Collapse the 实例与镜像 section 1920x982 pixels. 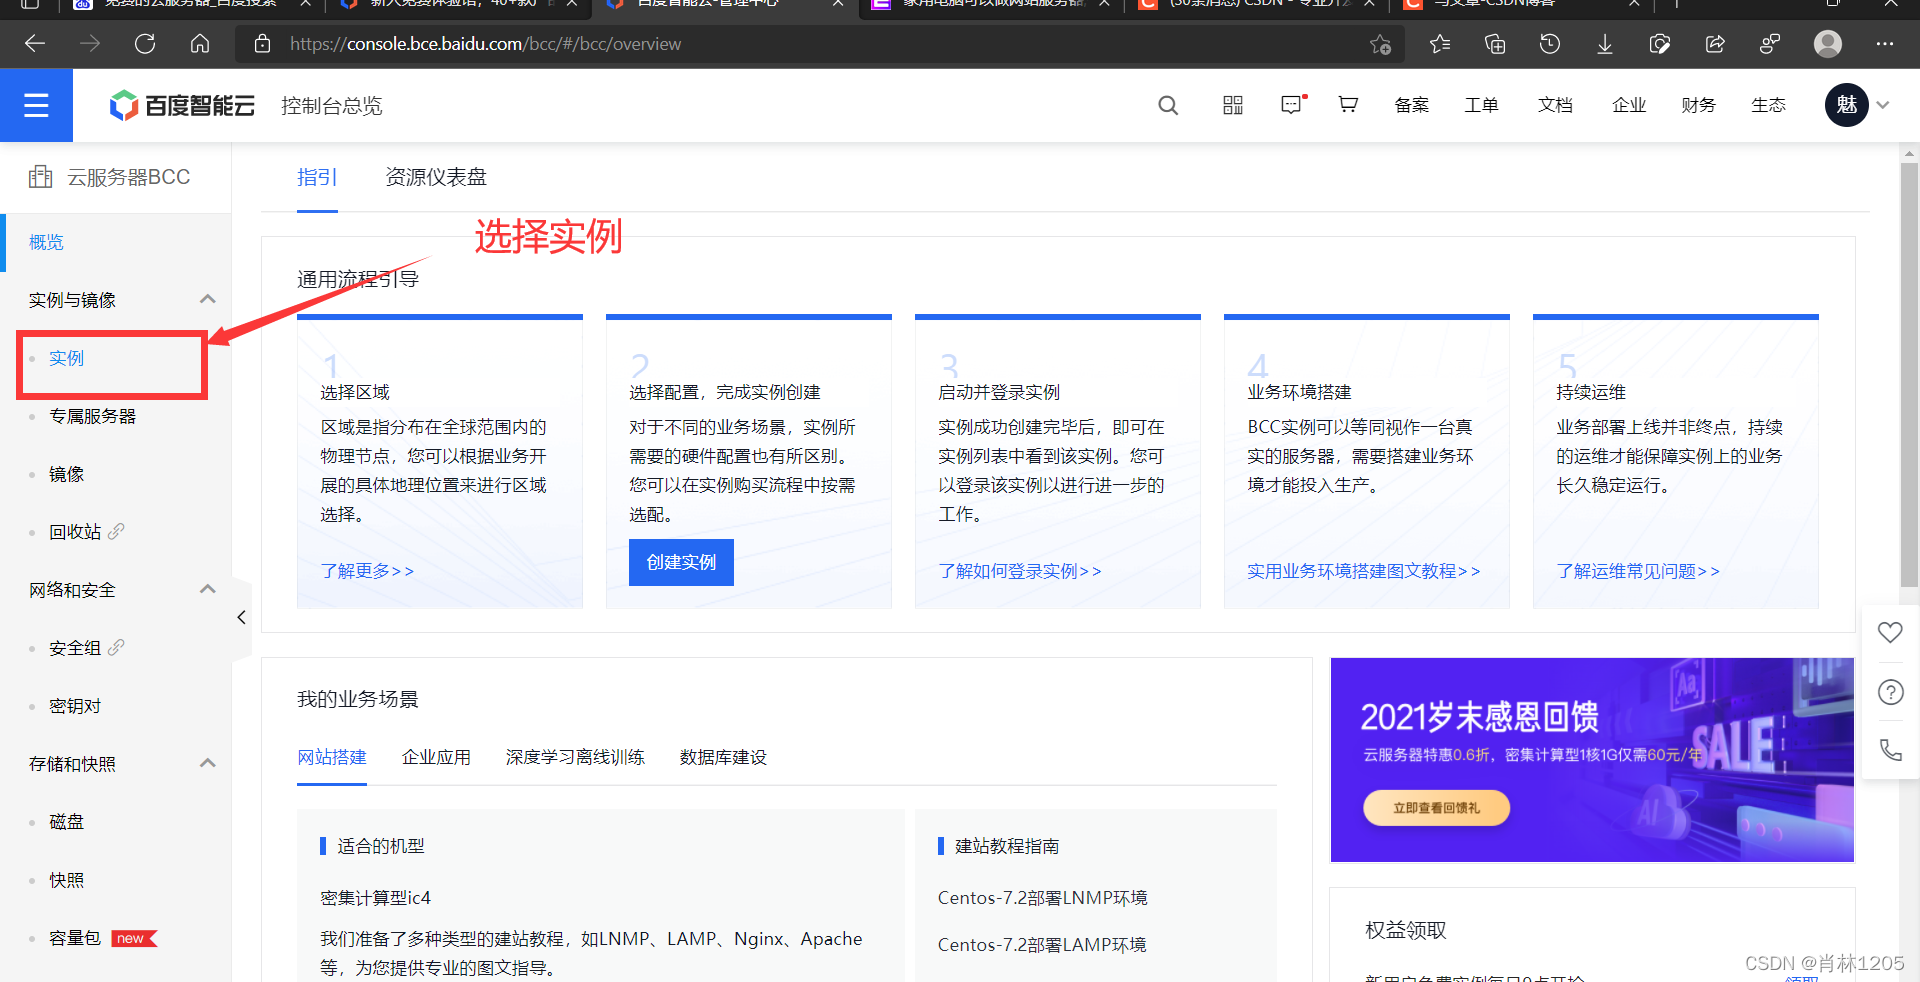[x=208, y=299]
